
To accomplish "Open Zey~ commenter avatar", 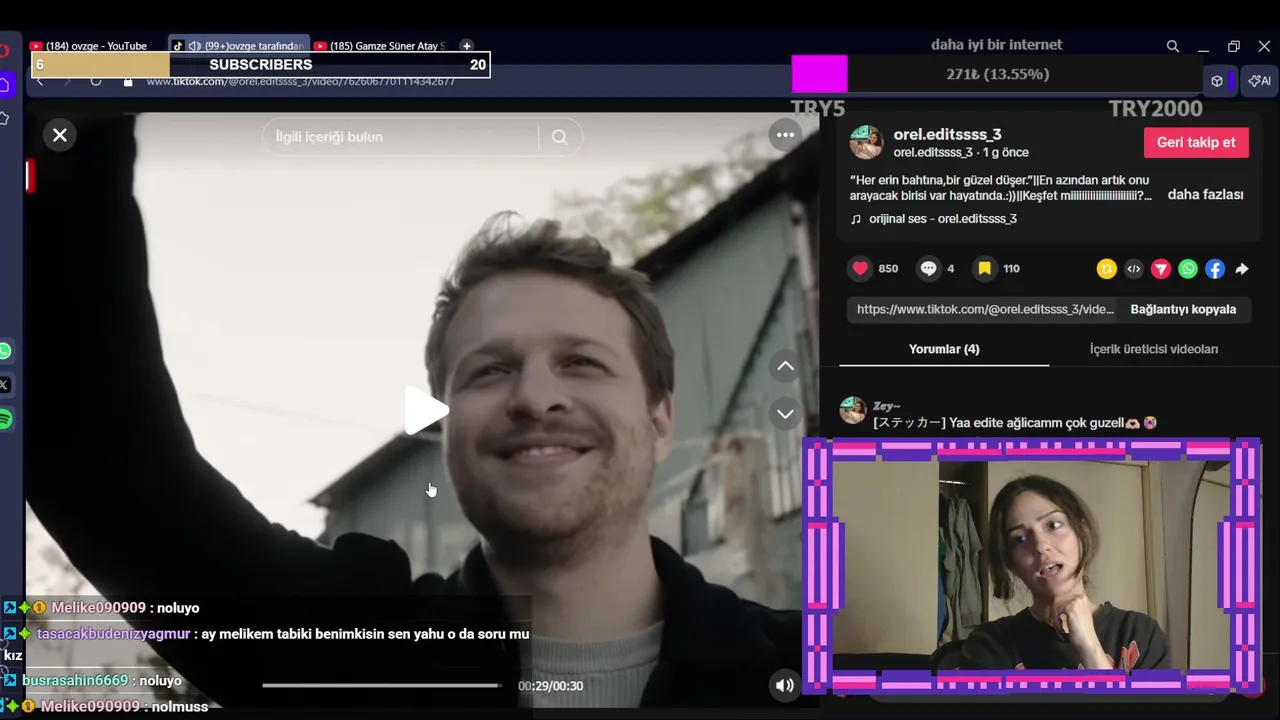I will click(852, 410).
